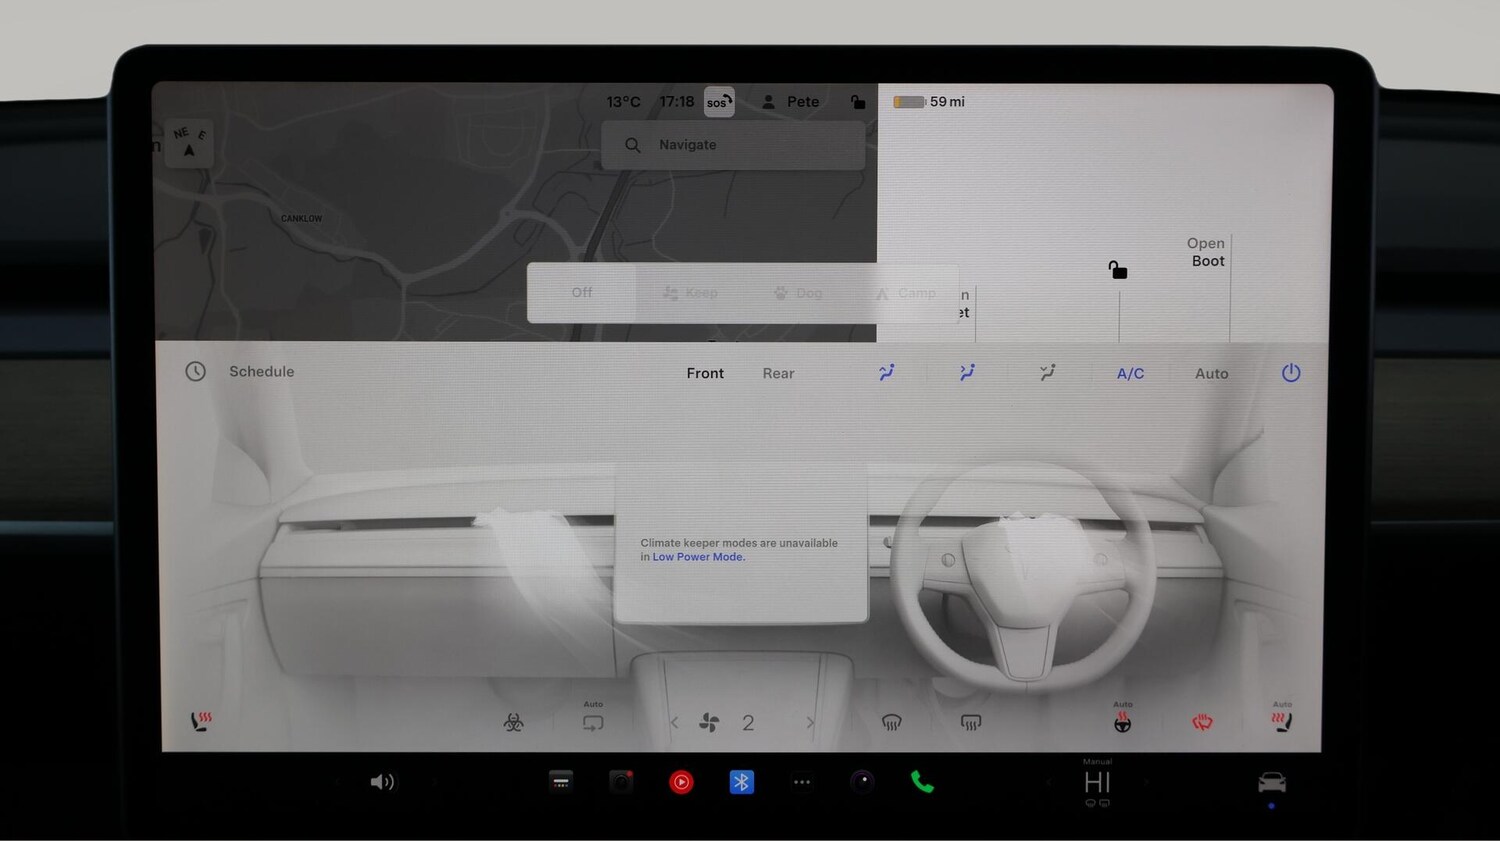The height and width of the screenshot is (841, 1500).
Task: Toggle the air recirculation icon
Action: pos(593,723)
